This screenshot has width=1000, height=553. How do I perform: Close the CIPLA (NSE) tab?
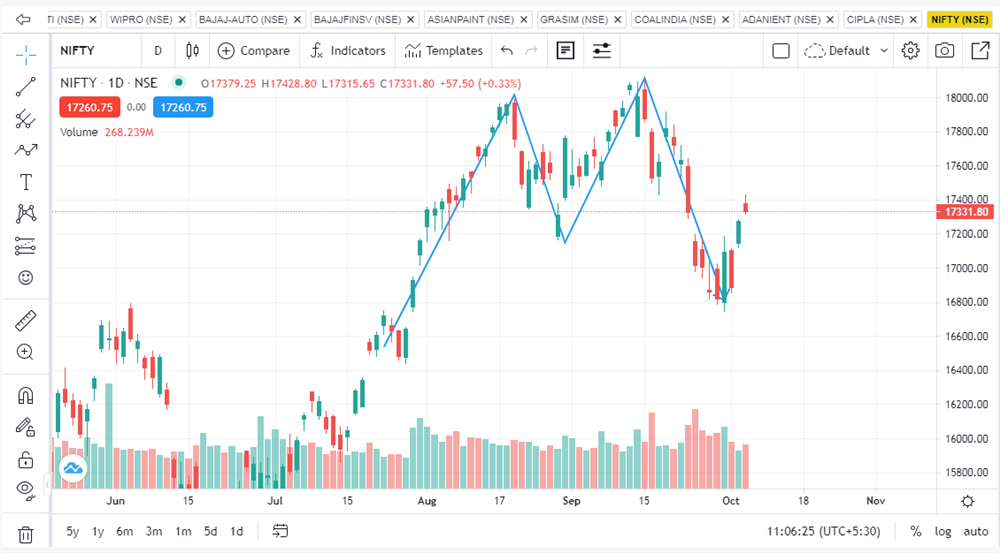(913, 20)
